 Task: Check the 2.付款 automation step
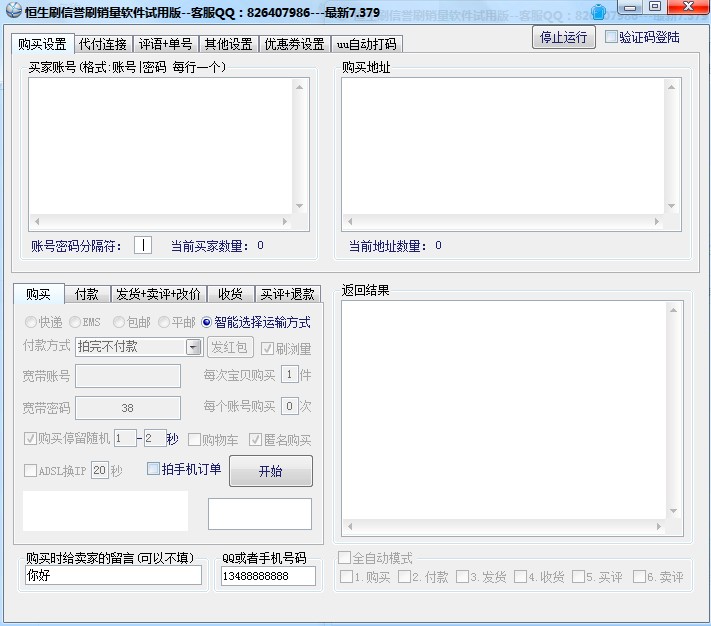click(x=404, y=576)
